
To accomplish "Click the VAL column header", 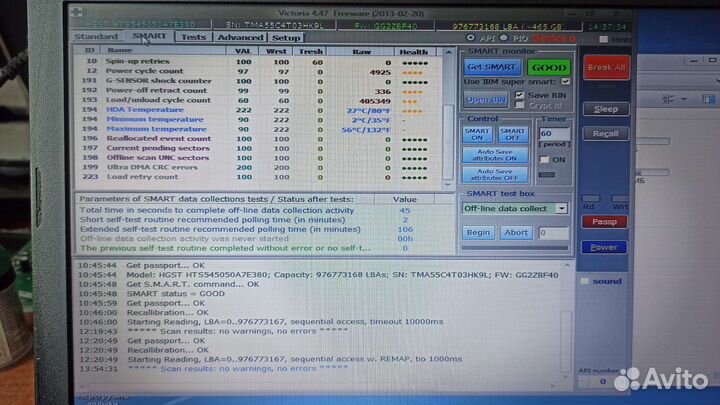I will (x=242, y=51).
